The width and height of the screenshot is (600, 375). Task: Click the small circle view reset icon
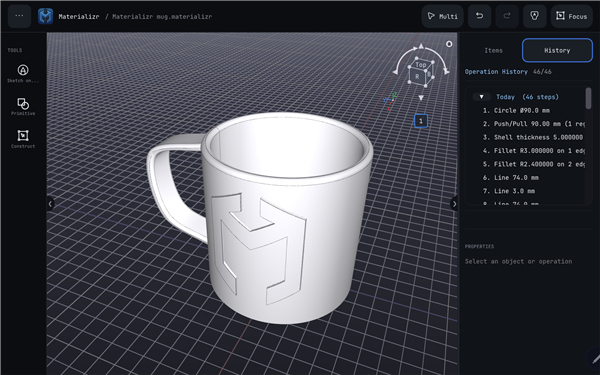[x=449, y=44]
